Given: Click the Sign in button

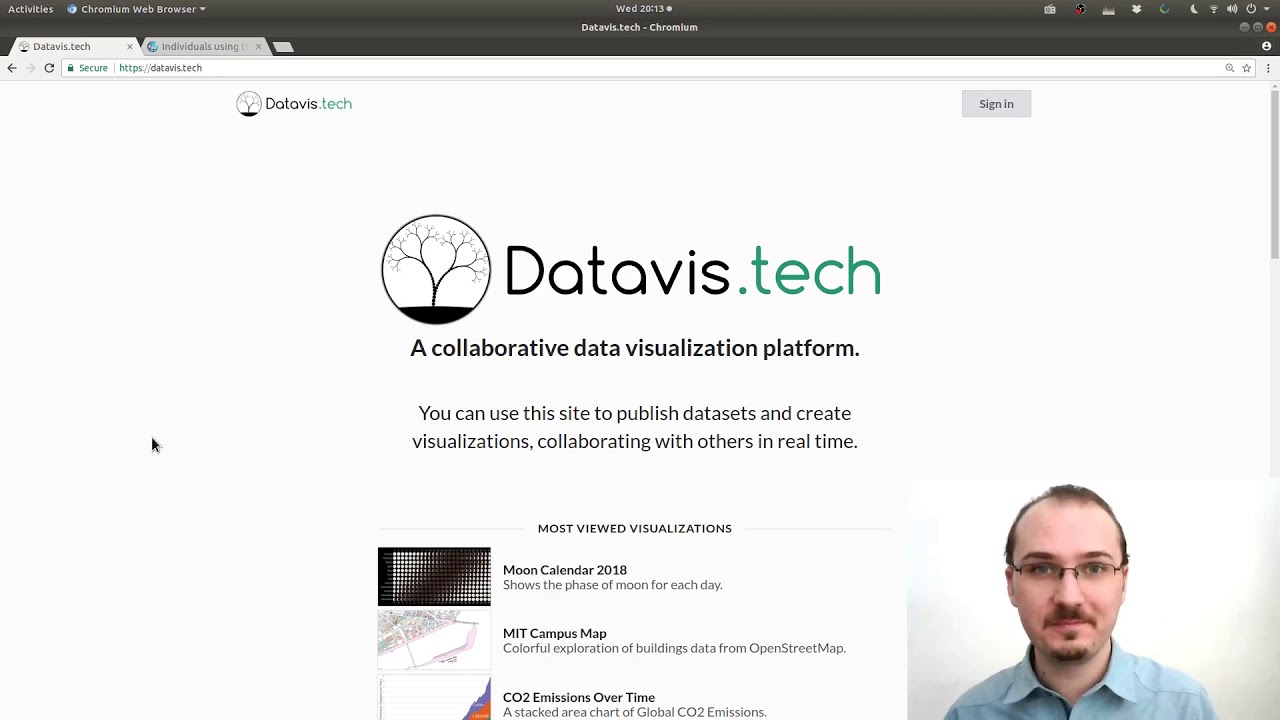Looking at the screenshot, I should tap(996, 104).
